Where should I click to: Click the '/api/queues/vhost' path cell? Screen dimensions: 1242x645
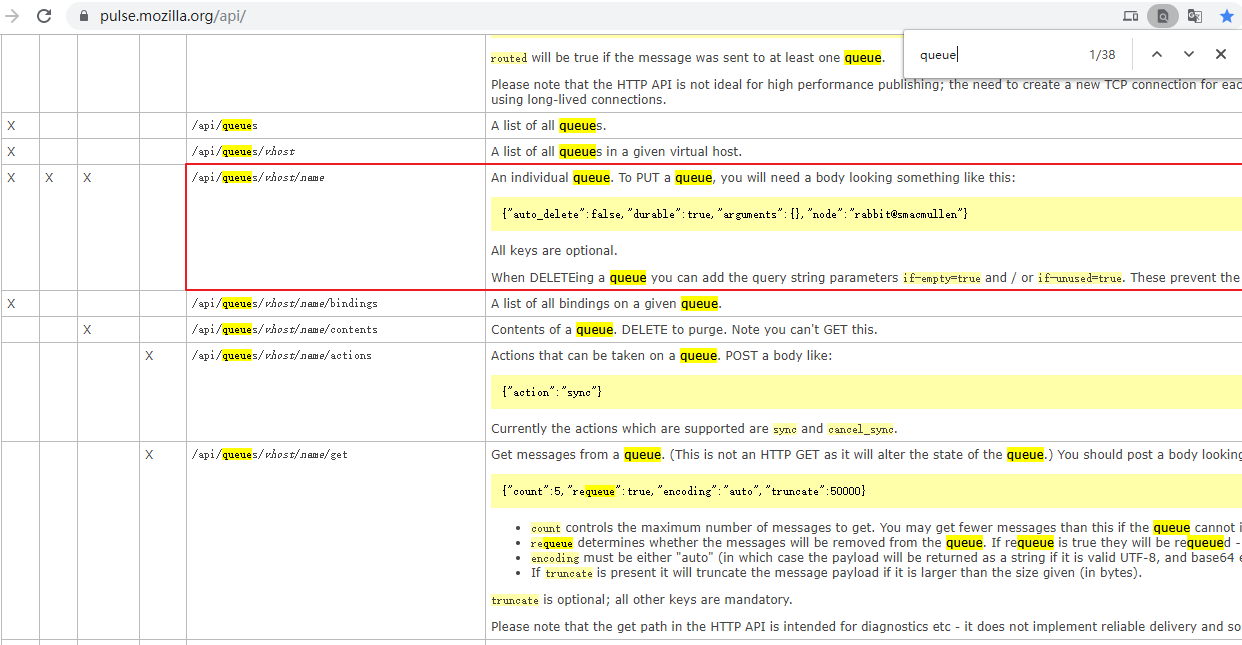(243, 152)
